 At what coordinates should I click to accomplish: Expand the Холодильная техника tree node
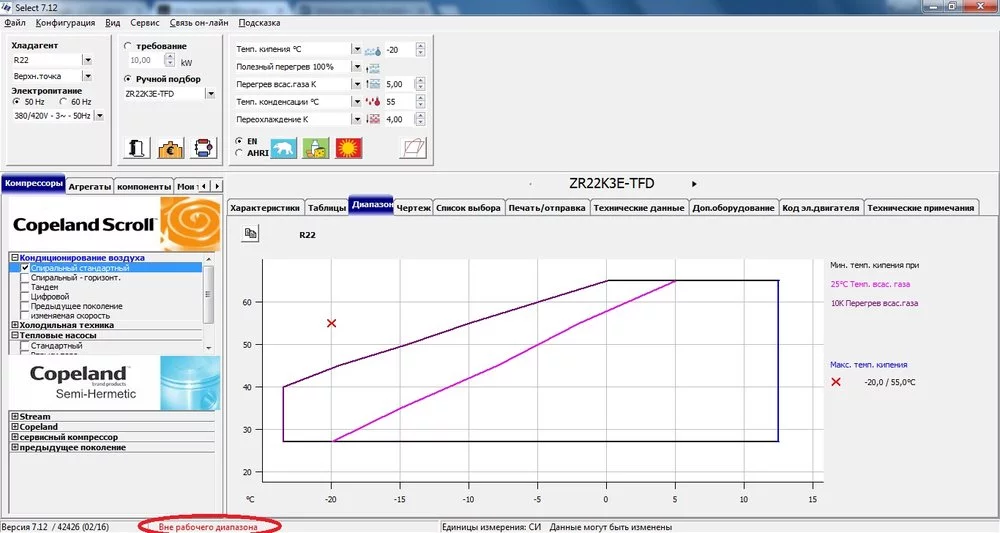point(15,325)
